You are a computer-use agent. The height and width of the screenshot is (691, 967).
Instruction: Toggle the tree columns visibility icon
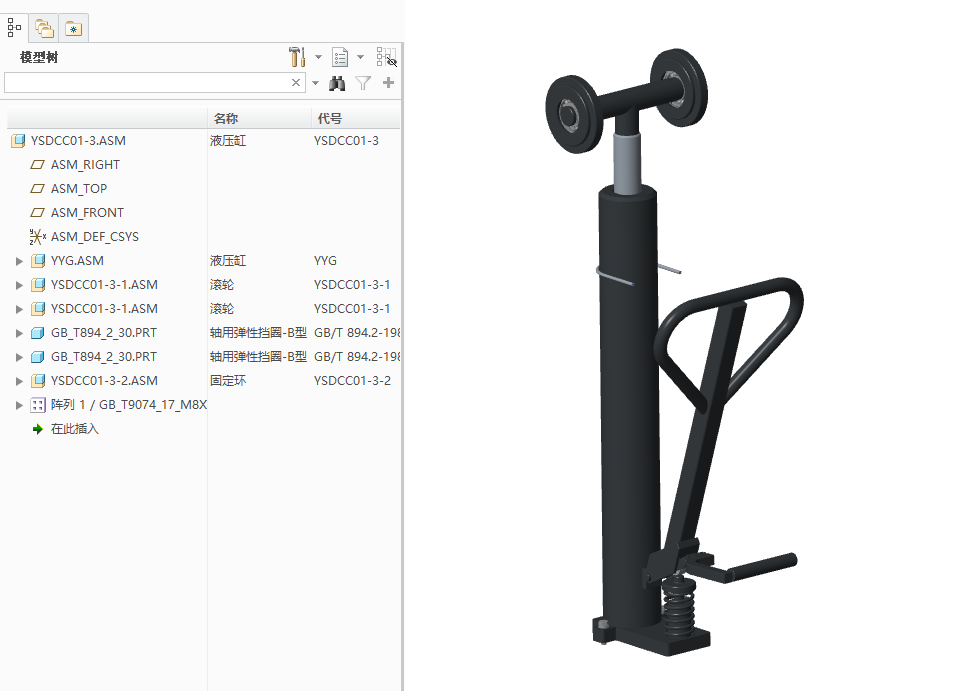[x=387, y=57]
